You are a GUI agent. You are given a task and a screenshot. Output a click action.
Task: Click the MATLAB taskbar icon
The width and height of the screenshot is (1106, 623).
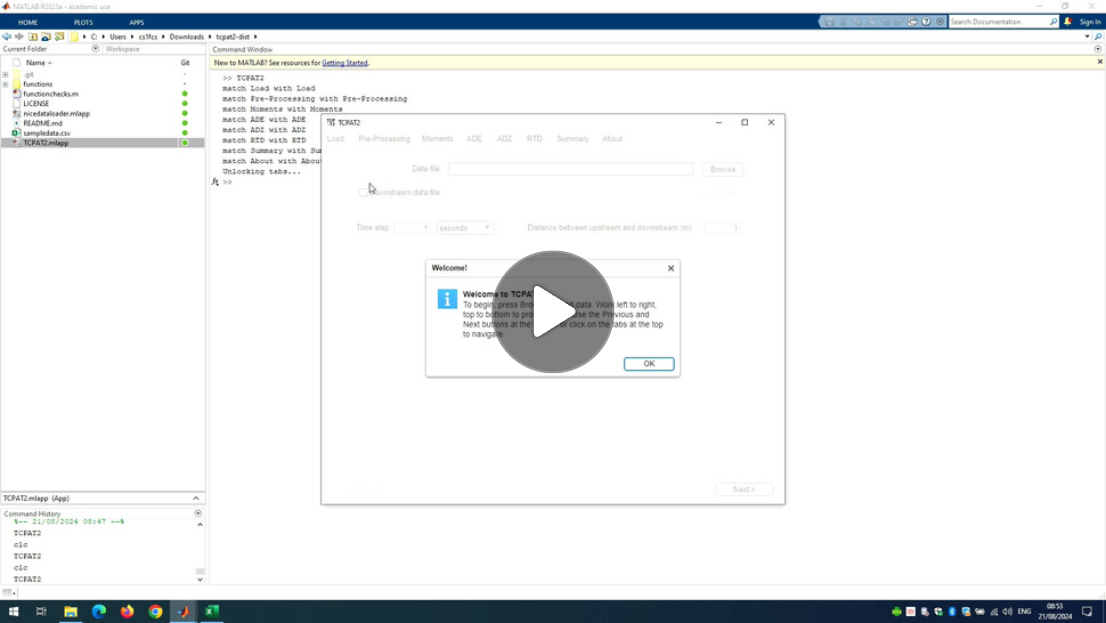coord(183,611)
